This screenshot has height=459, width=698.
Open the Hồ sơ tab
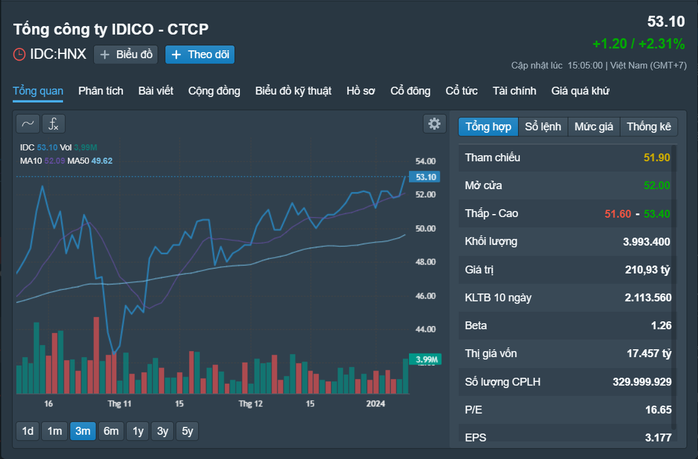[x=361, y=91]
